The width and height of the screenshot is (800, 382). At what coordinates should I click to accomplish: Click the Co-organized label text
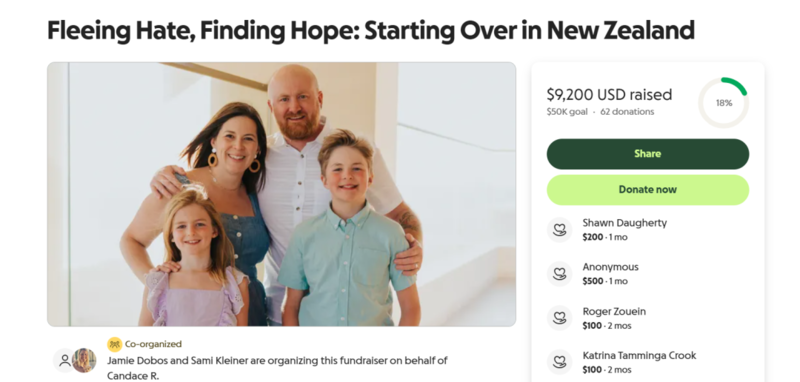coord(153,344)
